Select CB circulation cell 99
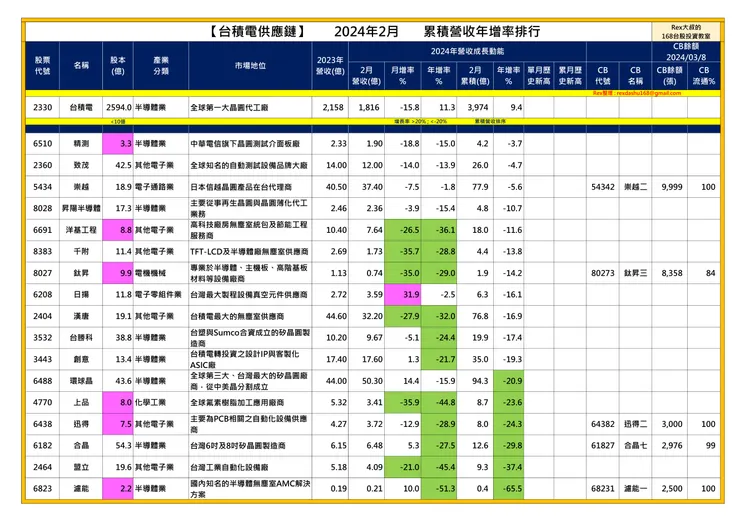 pos(704,446)
